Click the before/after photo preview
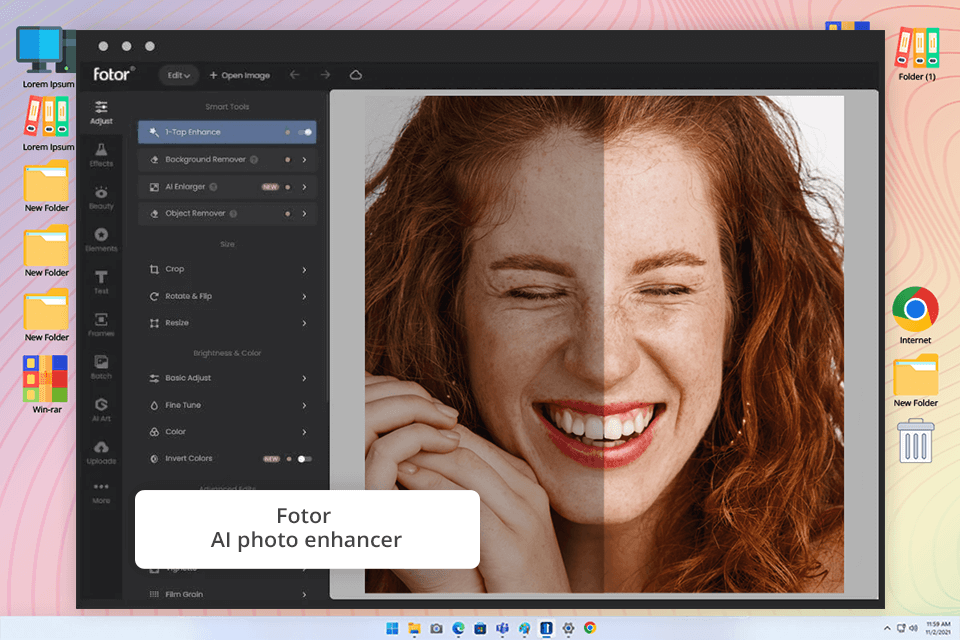This screenshot has width=960, height=640. pos(604,344)
